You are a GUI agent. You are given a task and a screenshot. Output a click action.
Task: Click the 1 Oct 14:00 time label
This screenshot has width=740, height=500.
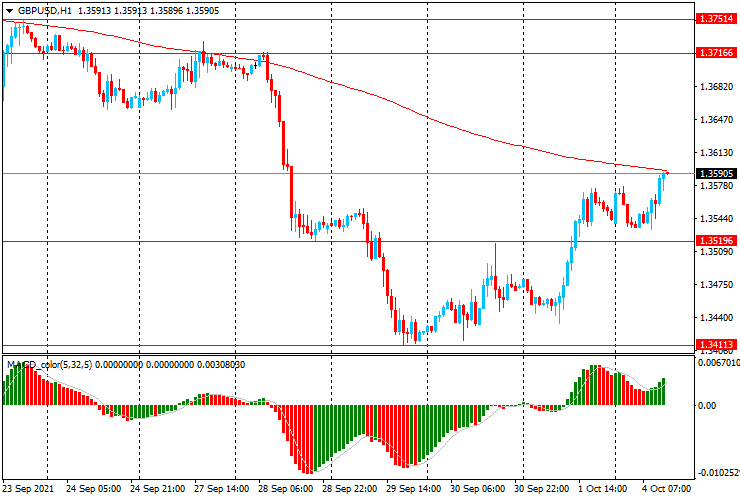point(603,489)
